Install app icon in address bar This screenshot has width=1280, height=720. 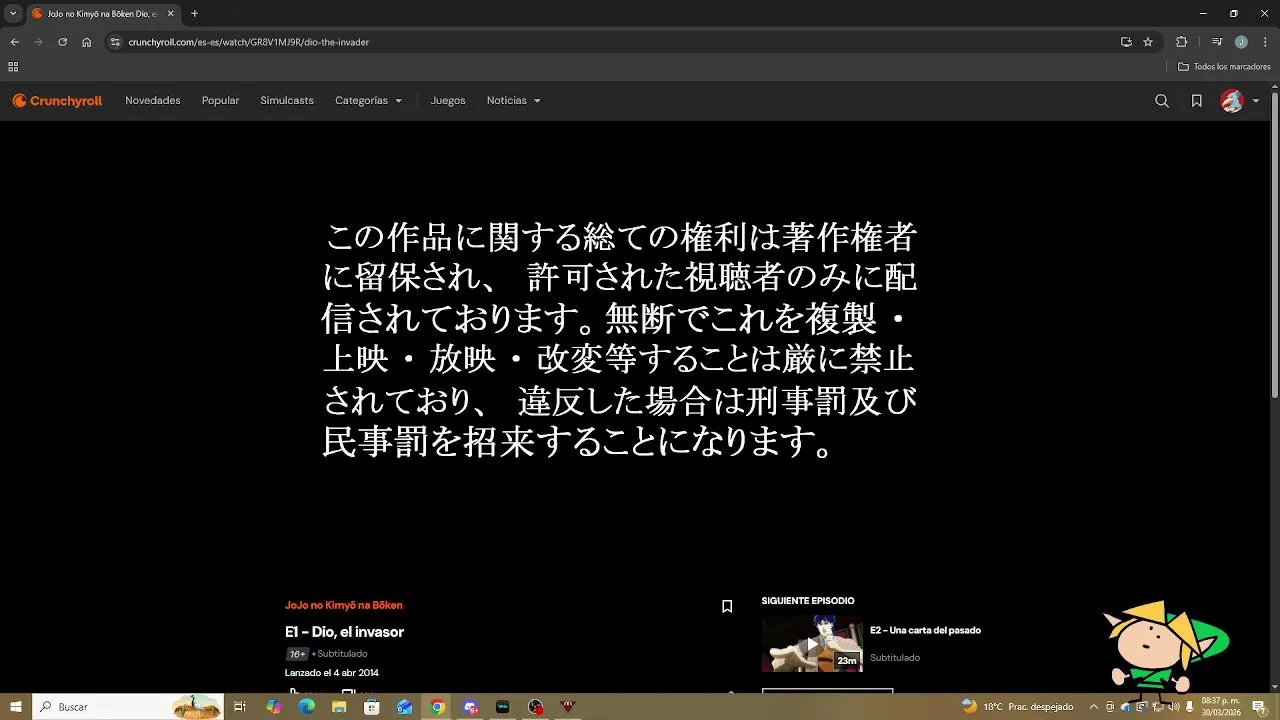click(1126, 42)
